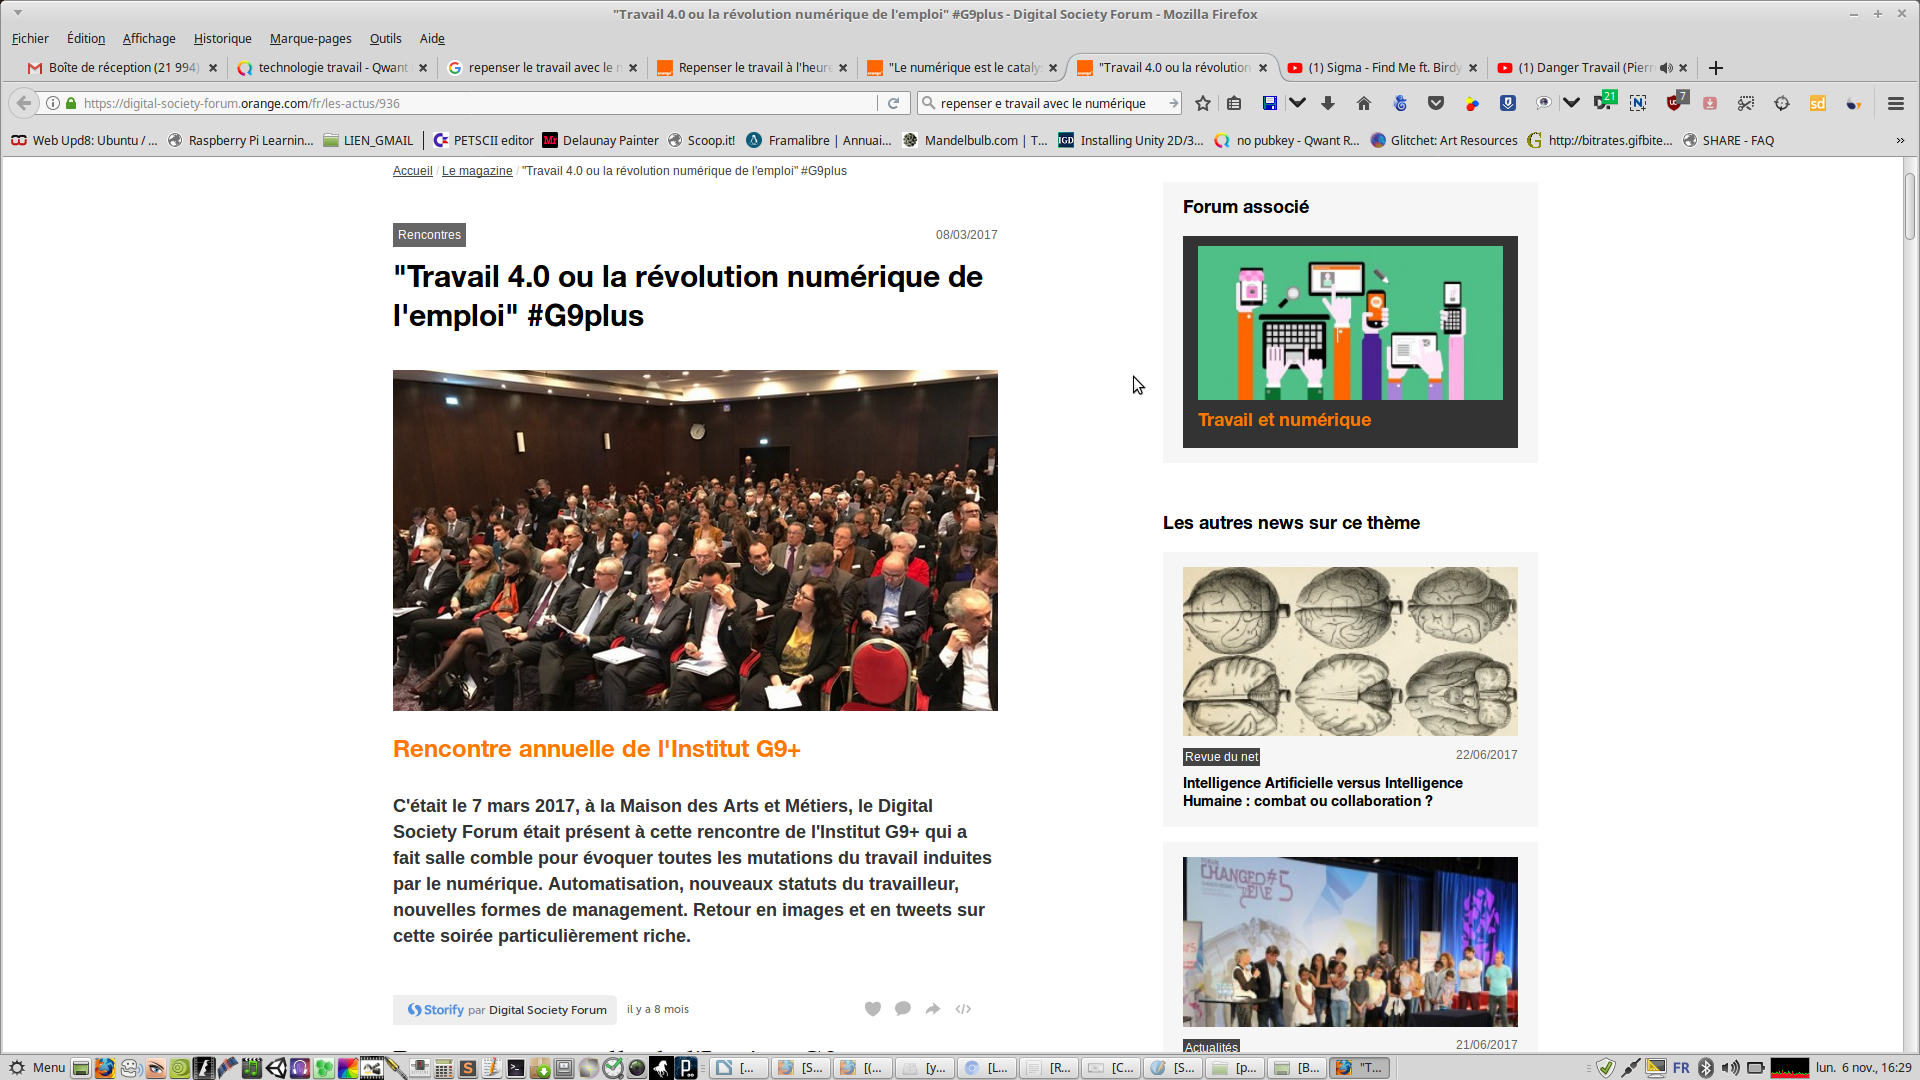Screen dimensions: 1920x1080
Task: Click the Pocket toolbar icon
Action: (1436, 103)
